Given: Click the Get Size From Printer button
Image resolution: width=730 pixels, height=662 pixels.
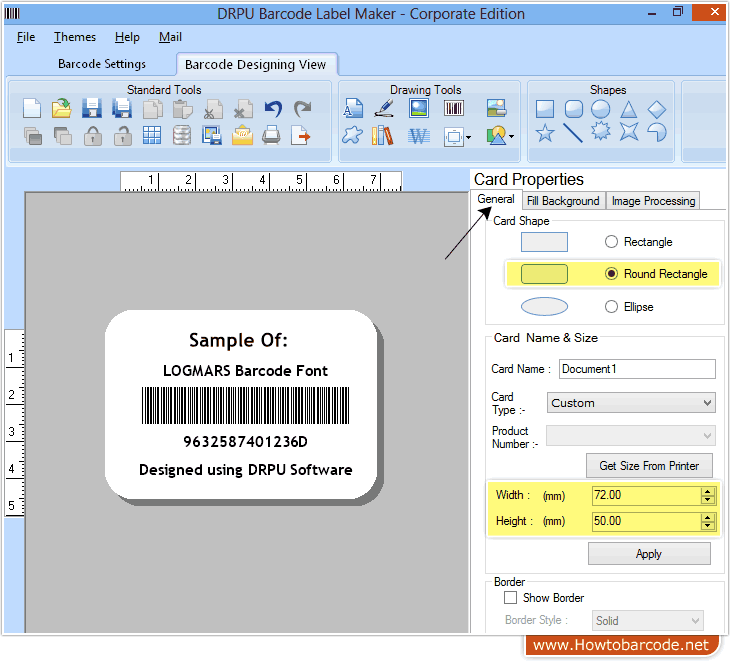Looking at the screenshot, I should point(648,466).
